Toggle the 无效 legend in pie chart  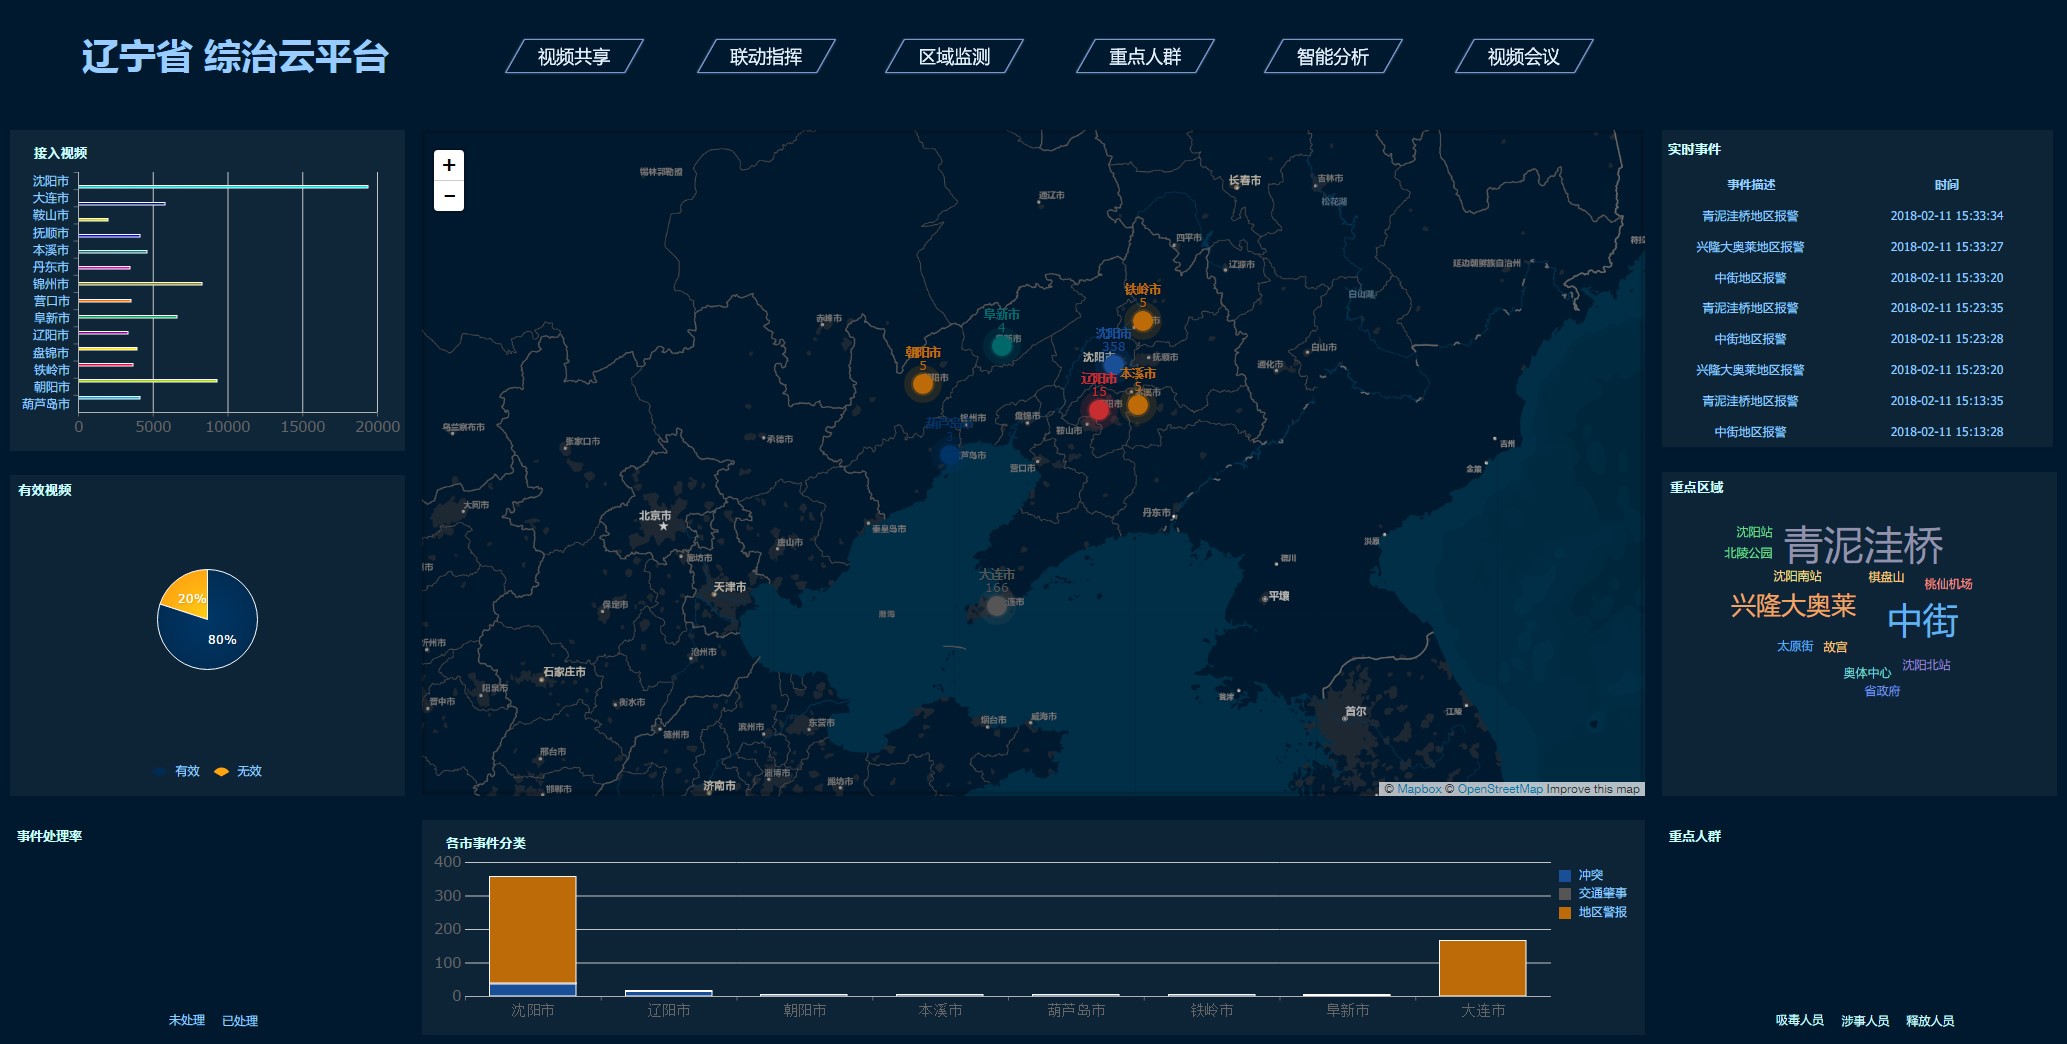pos(239,771)
